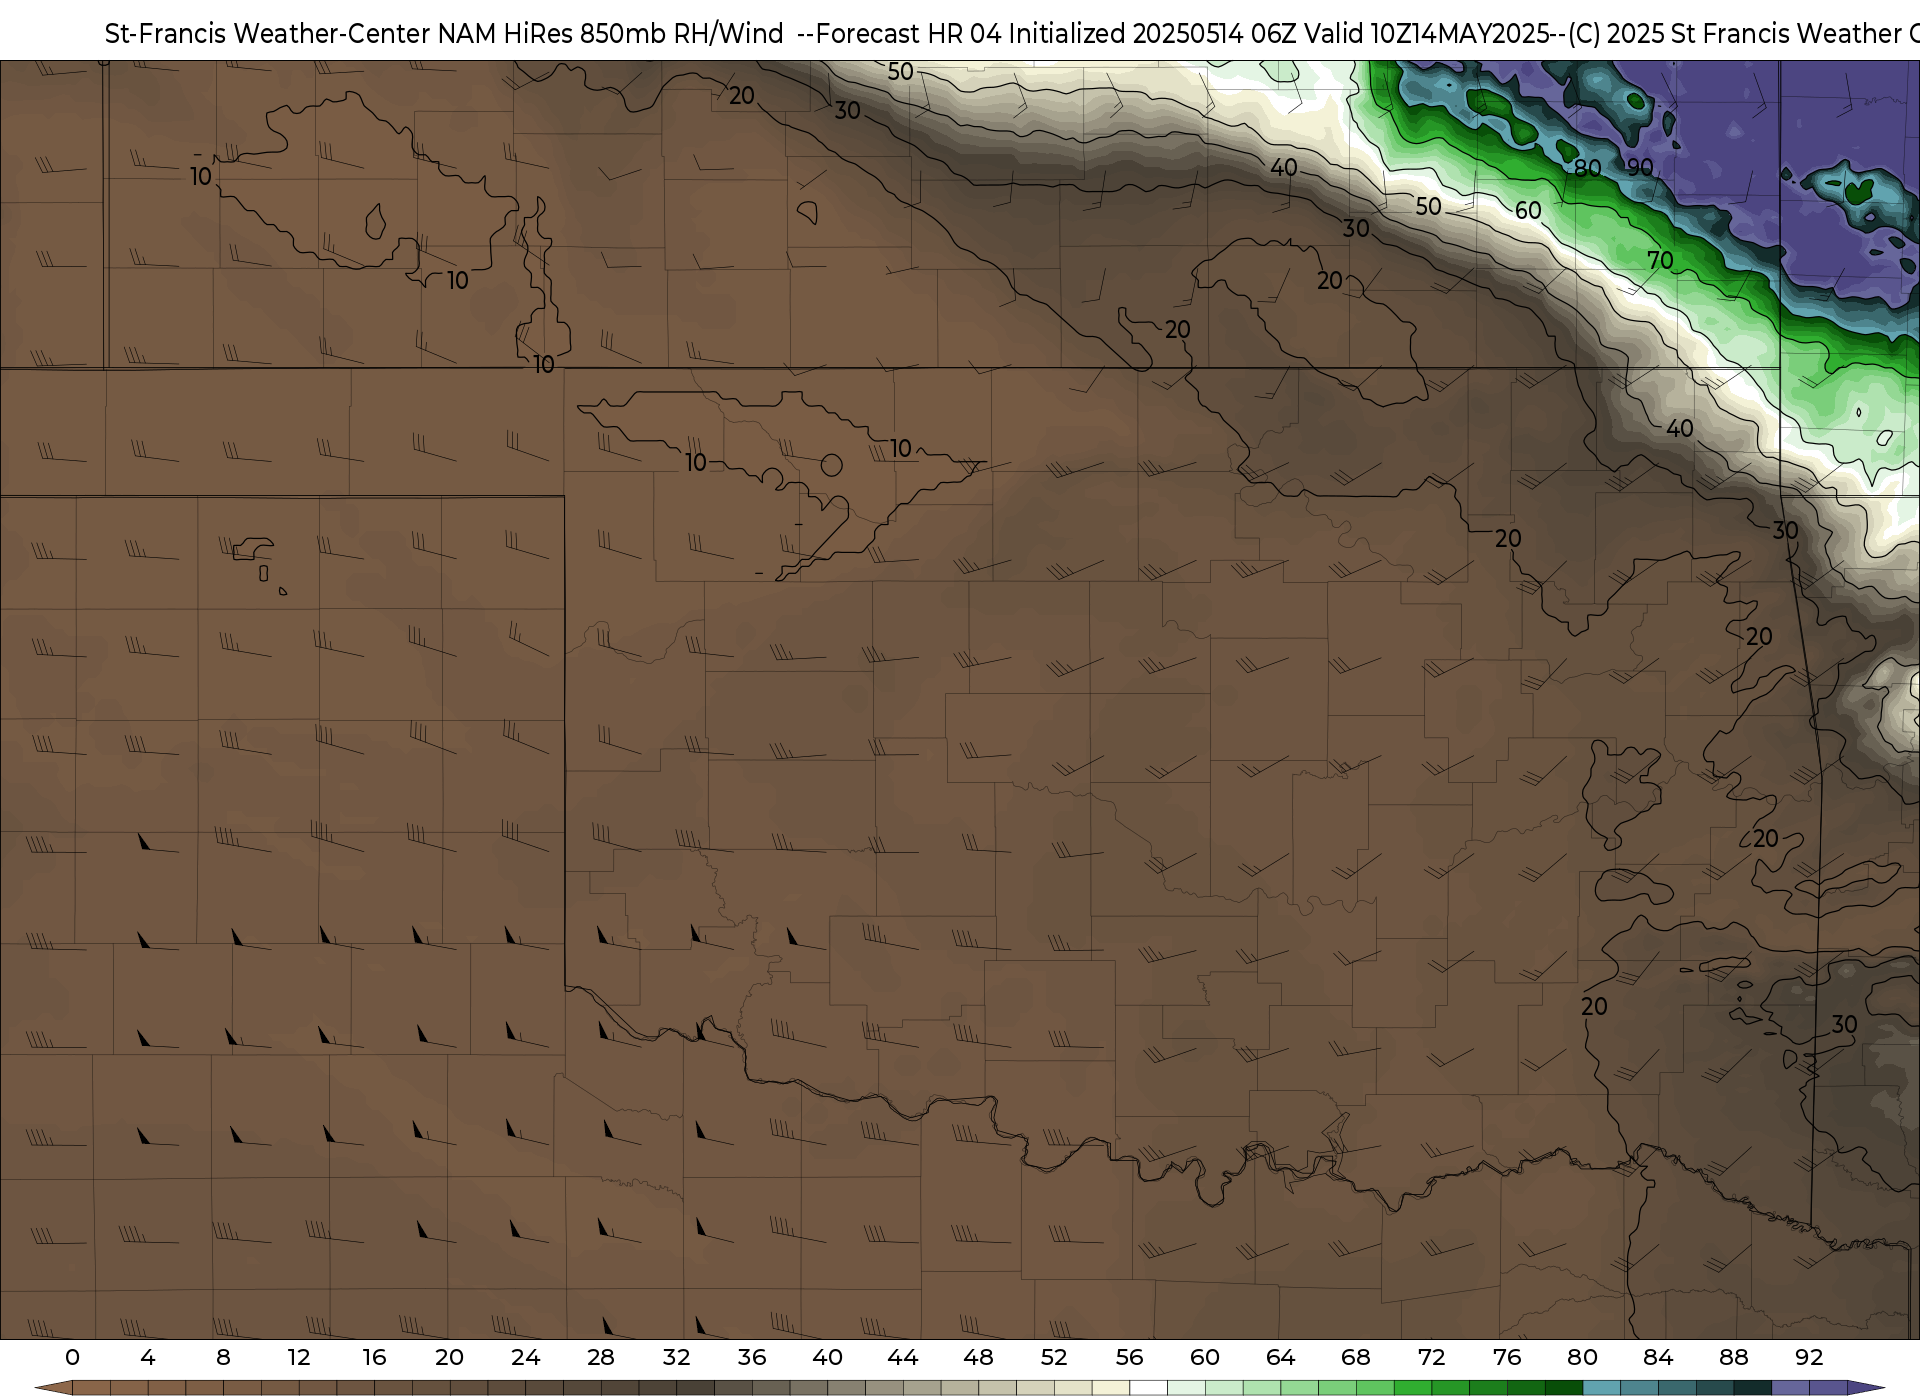Click the '32' tick label on the colorbar
The height and width of the screenshot is (1400, 1920).
pyautogui.click(x=676, y=1357)
